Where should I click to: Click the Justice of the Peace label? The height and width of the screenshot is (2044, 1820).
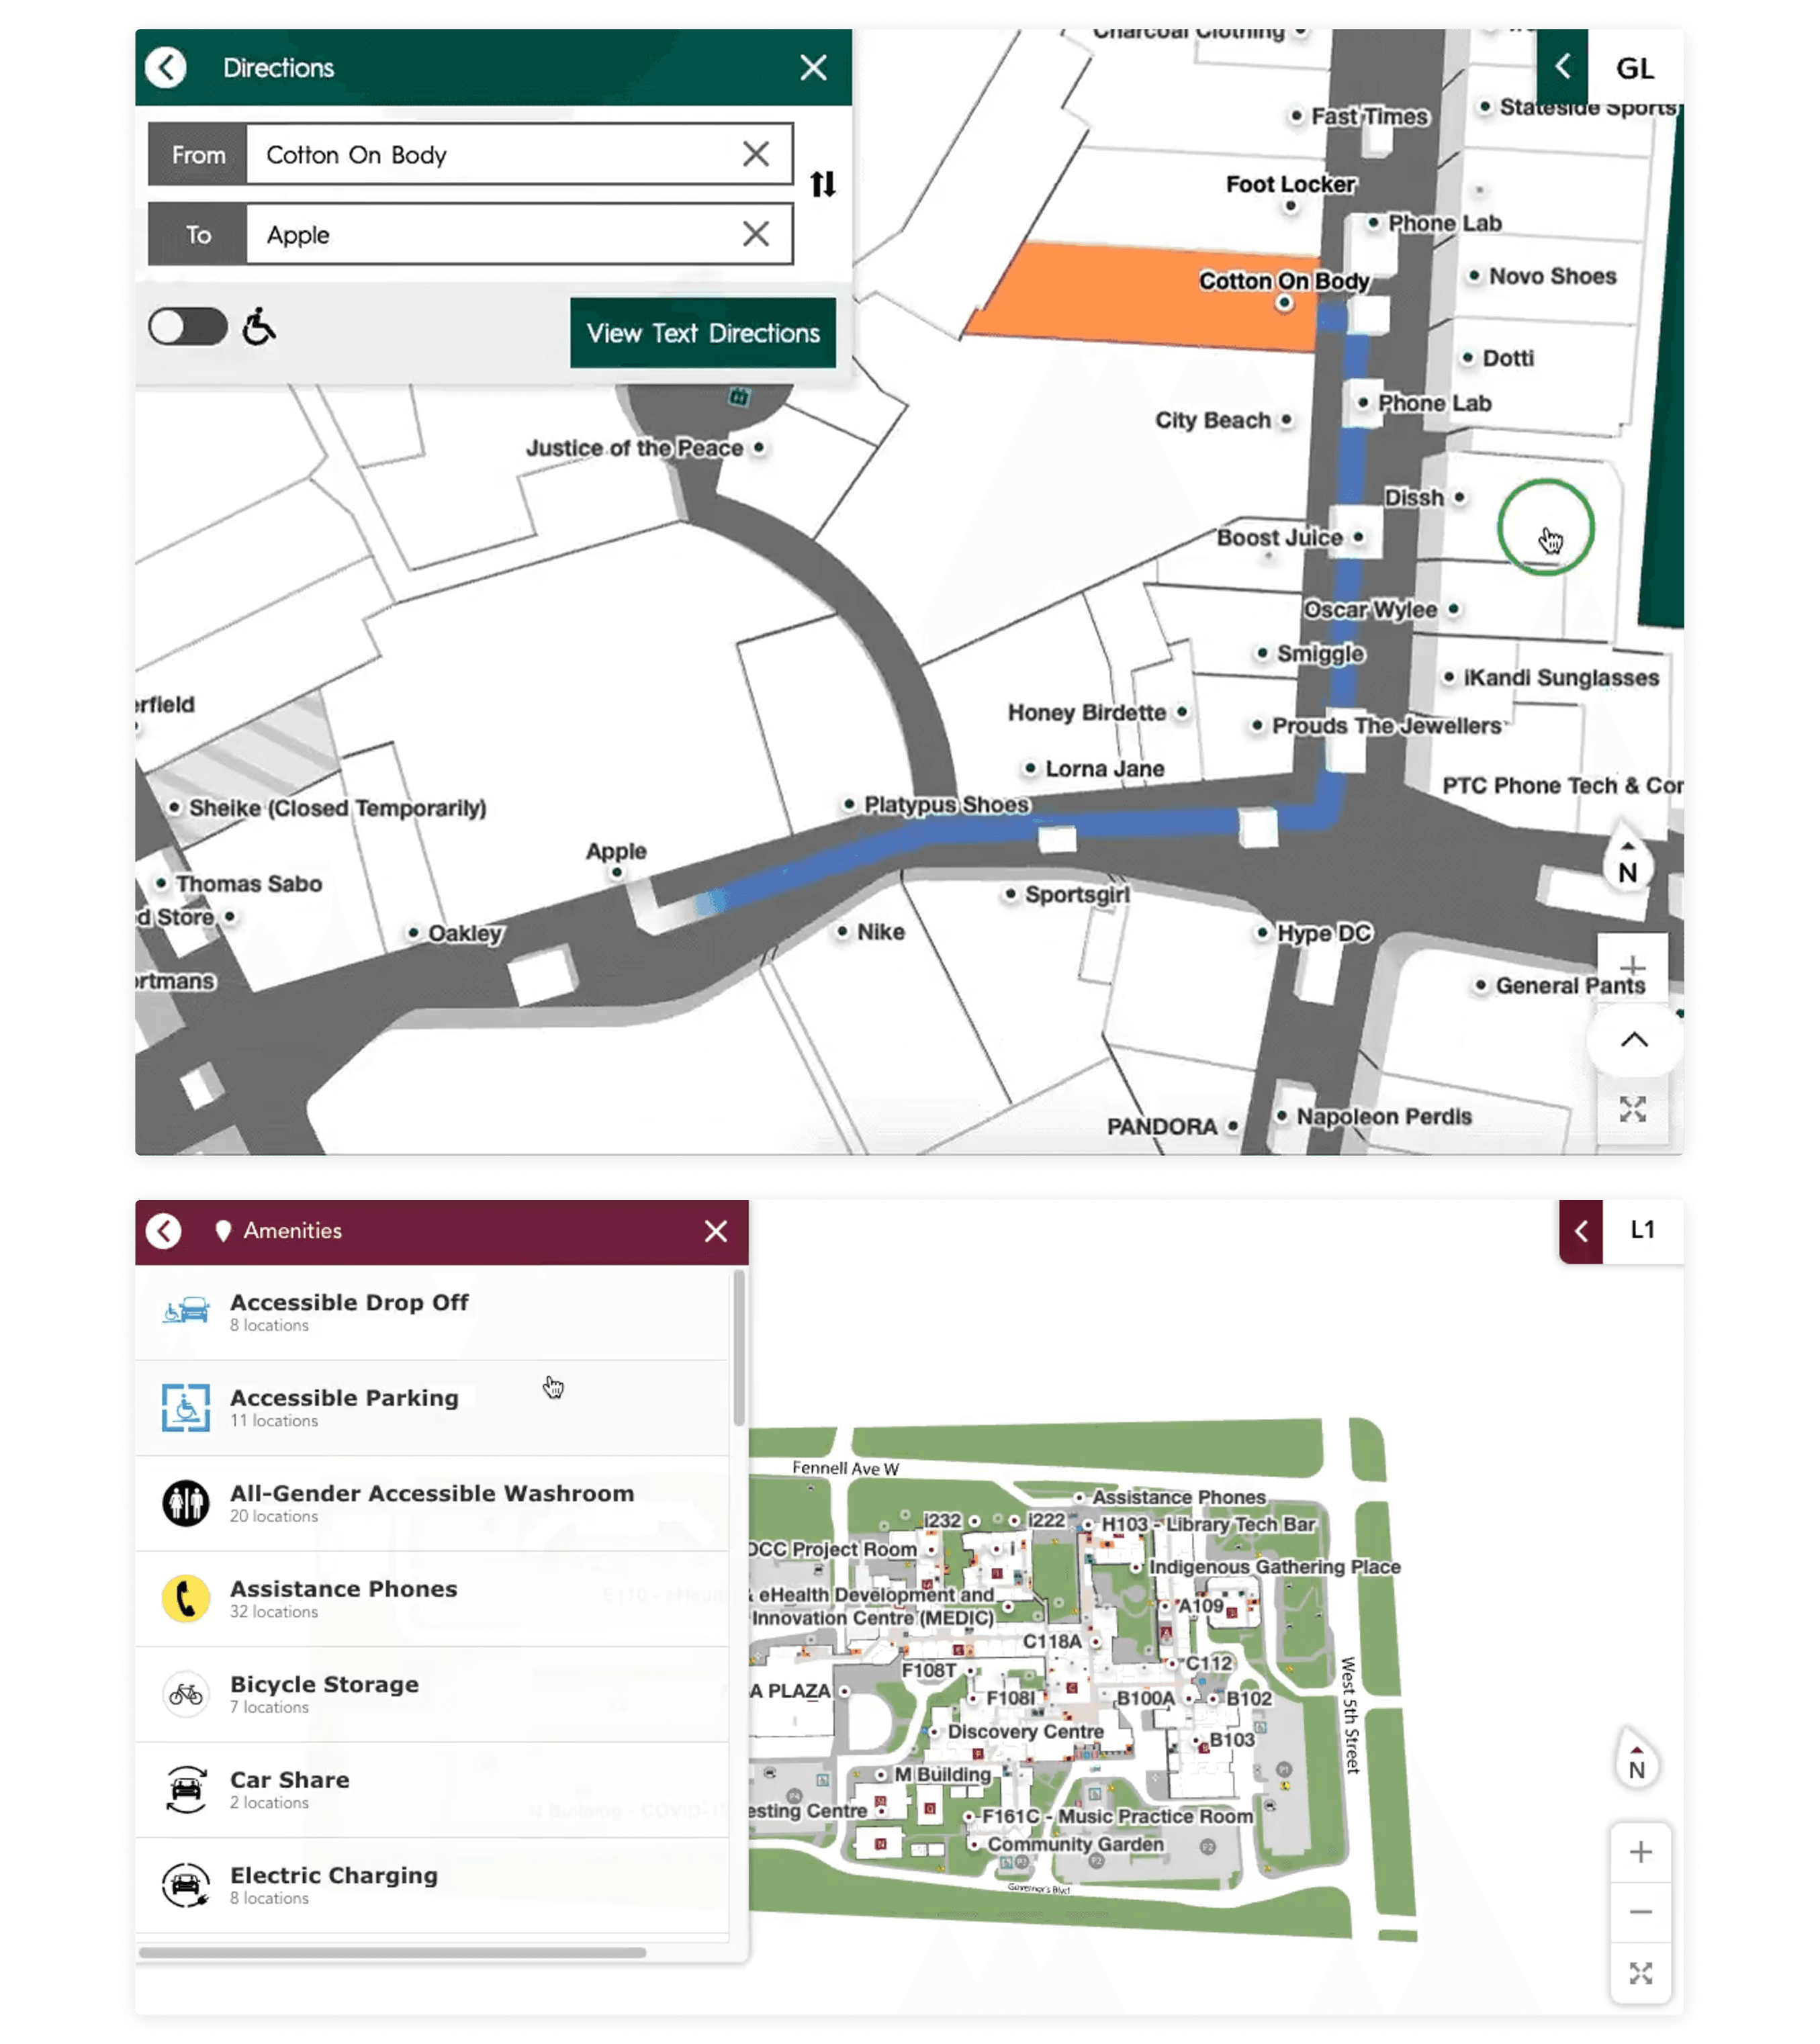tap(635, 448)
